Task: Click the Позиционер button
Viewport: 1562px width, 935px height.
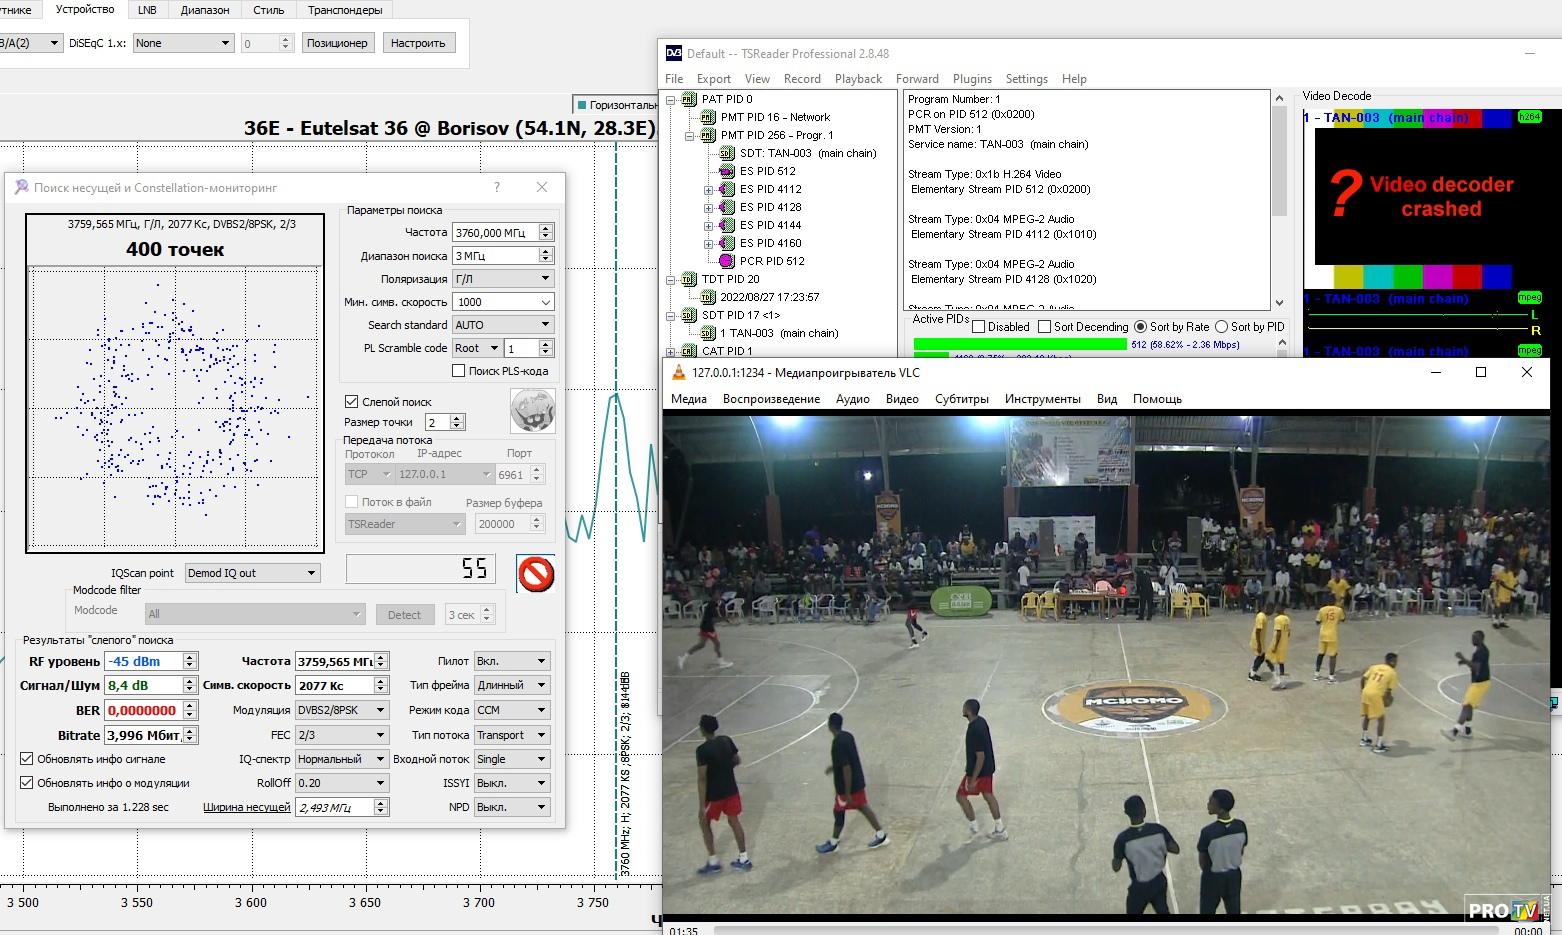Action: (x=337, y=43)
